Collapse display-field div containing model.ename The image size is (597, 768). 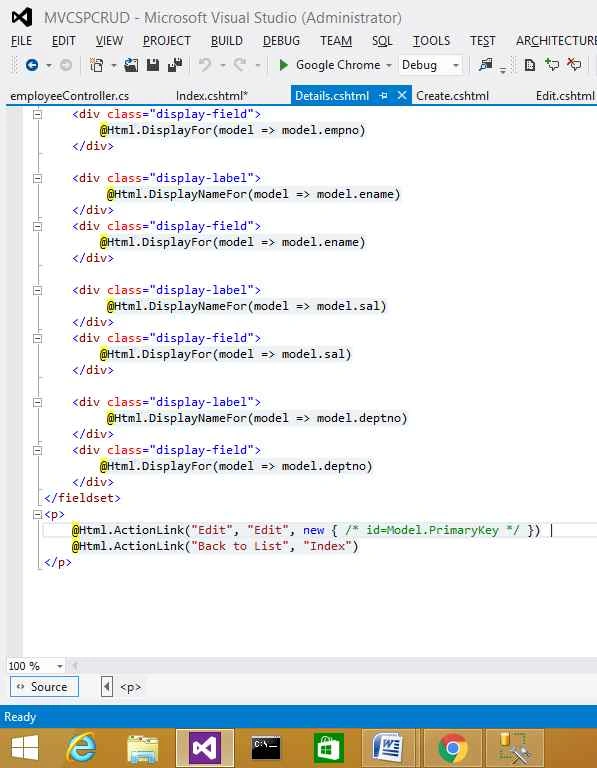37,226
